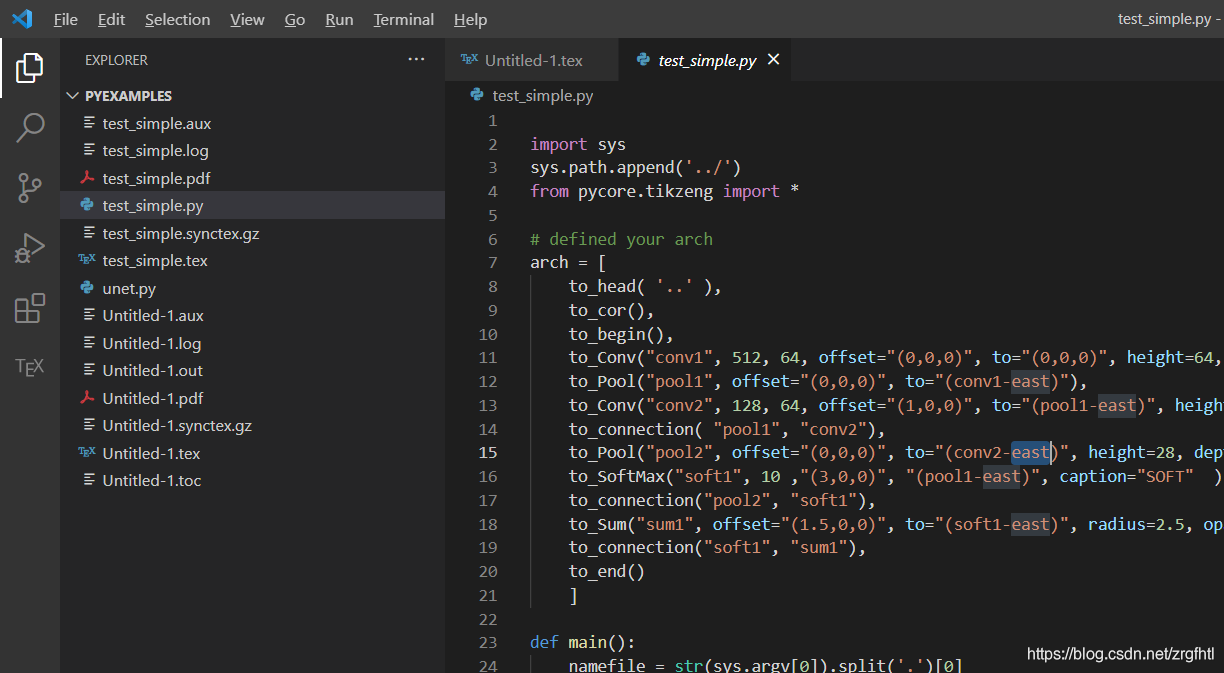
Task: Click 'arch = [' on line 7
Action: coord(568,262)
